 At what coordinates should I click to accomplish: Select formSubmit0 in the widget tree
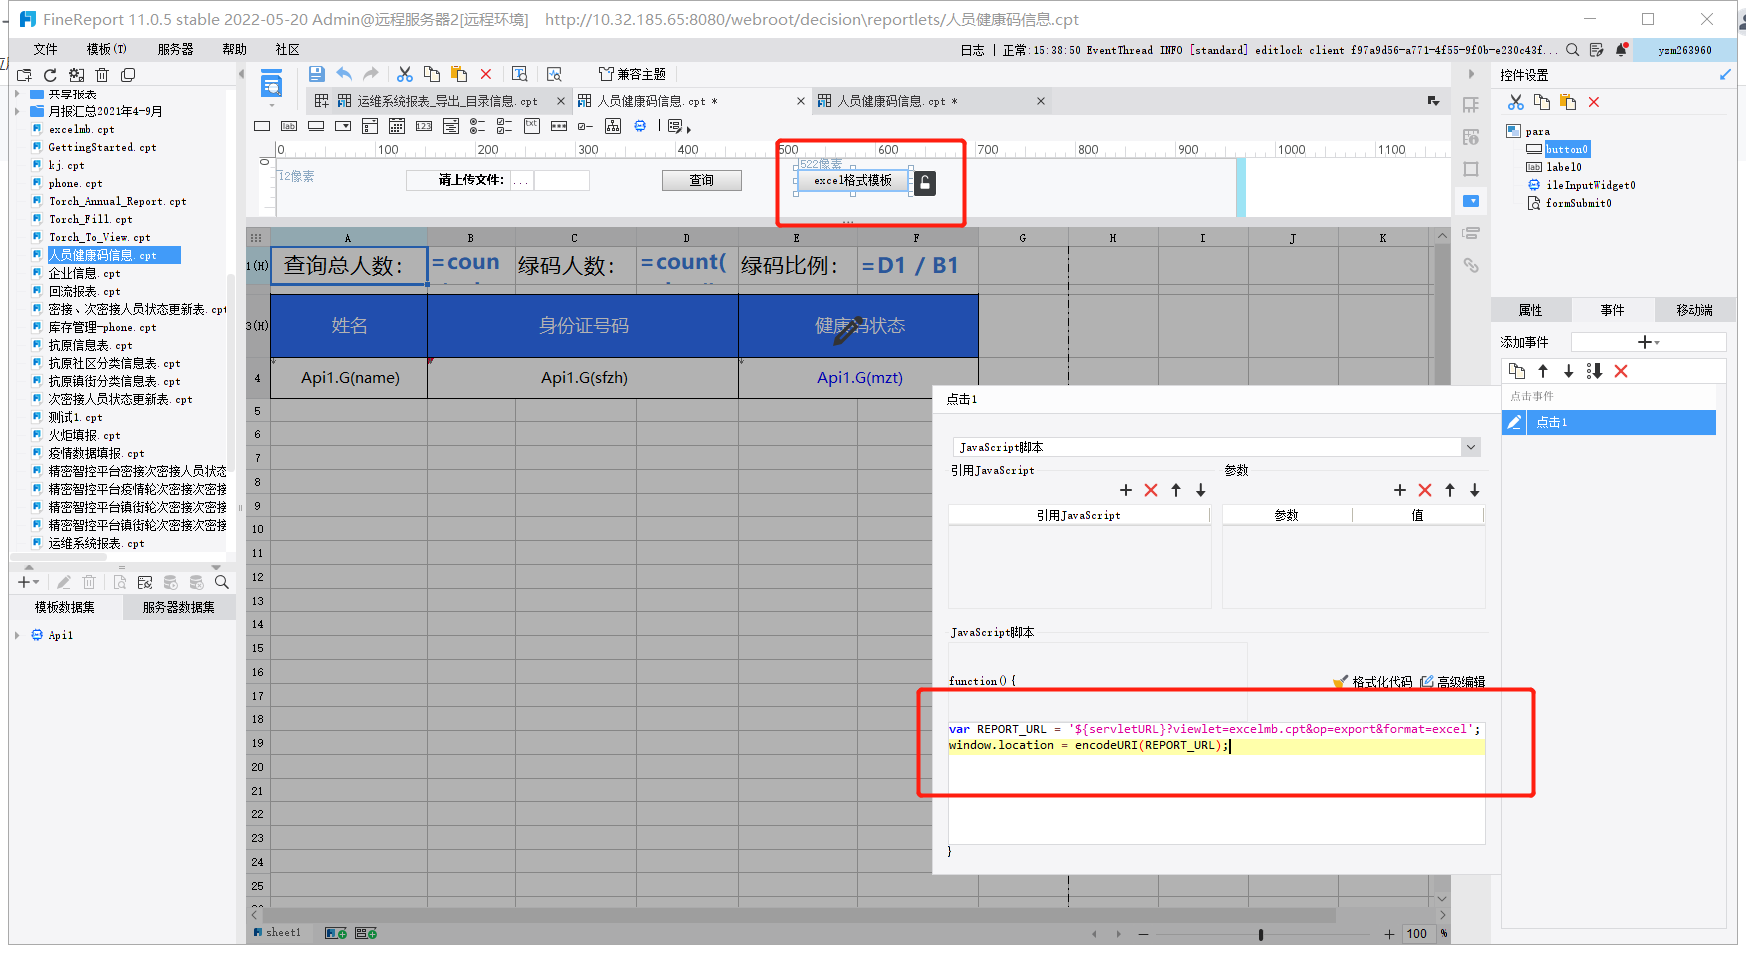click(1579, 203)
